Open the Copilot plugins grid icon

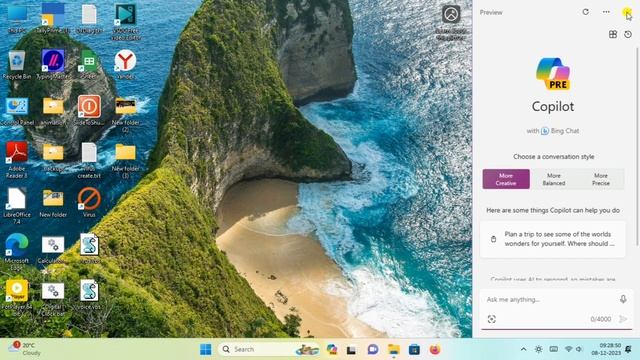[613, 34]
